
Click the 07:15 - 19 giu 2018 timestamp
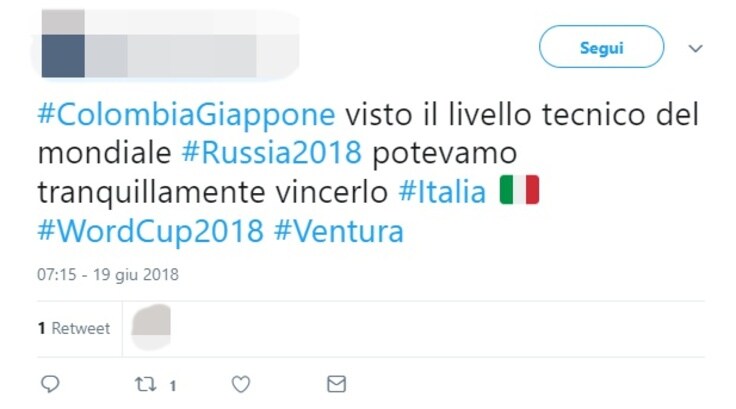pyautogui.click(x=108, y=274)
